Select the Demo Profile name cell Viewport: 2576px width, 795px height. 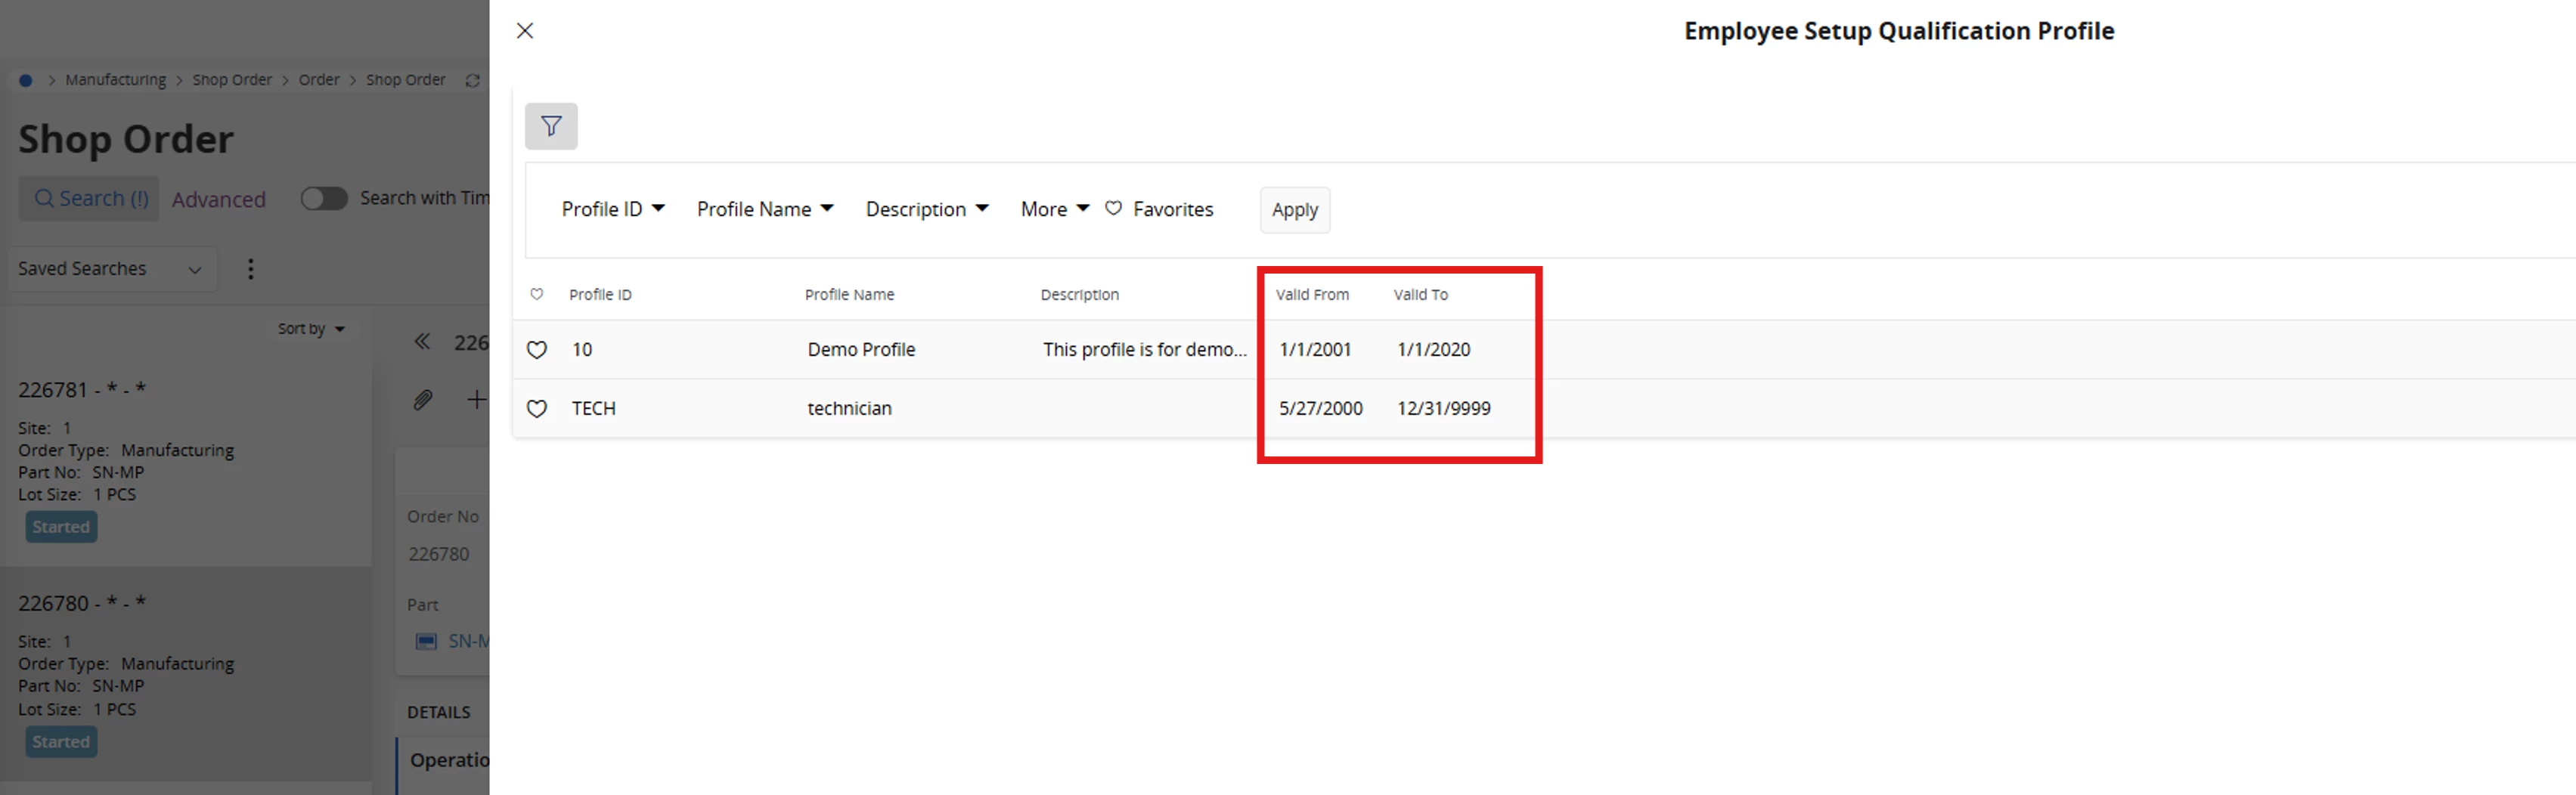tap(861, 350)
